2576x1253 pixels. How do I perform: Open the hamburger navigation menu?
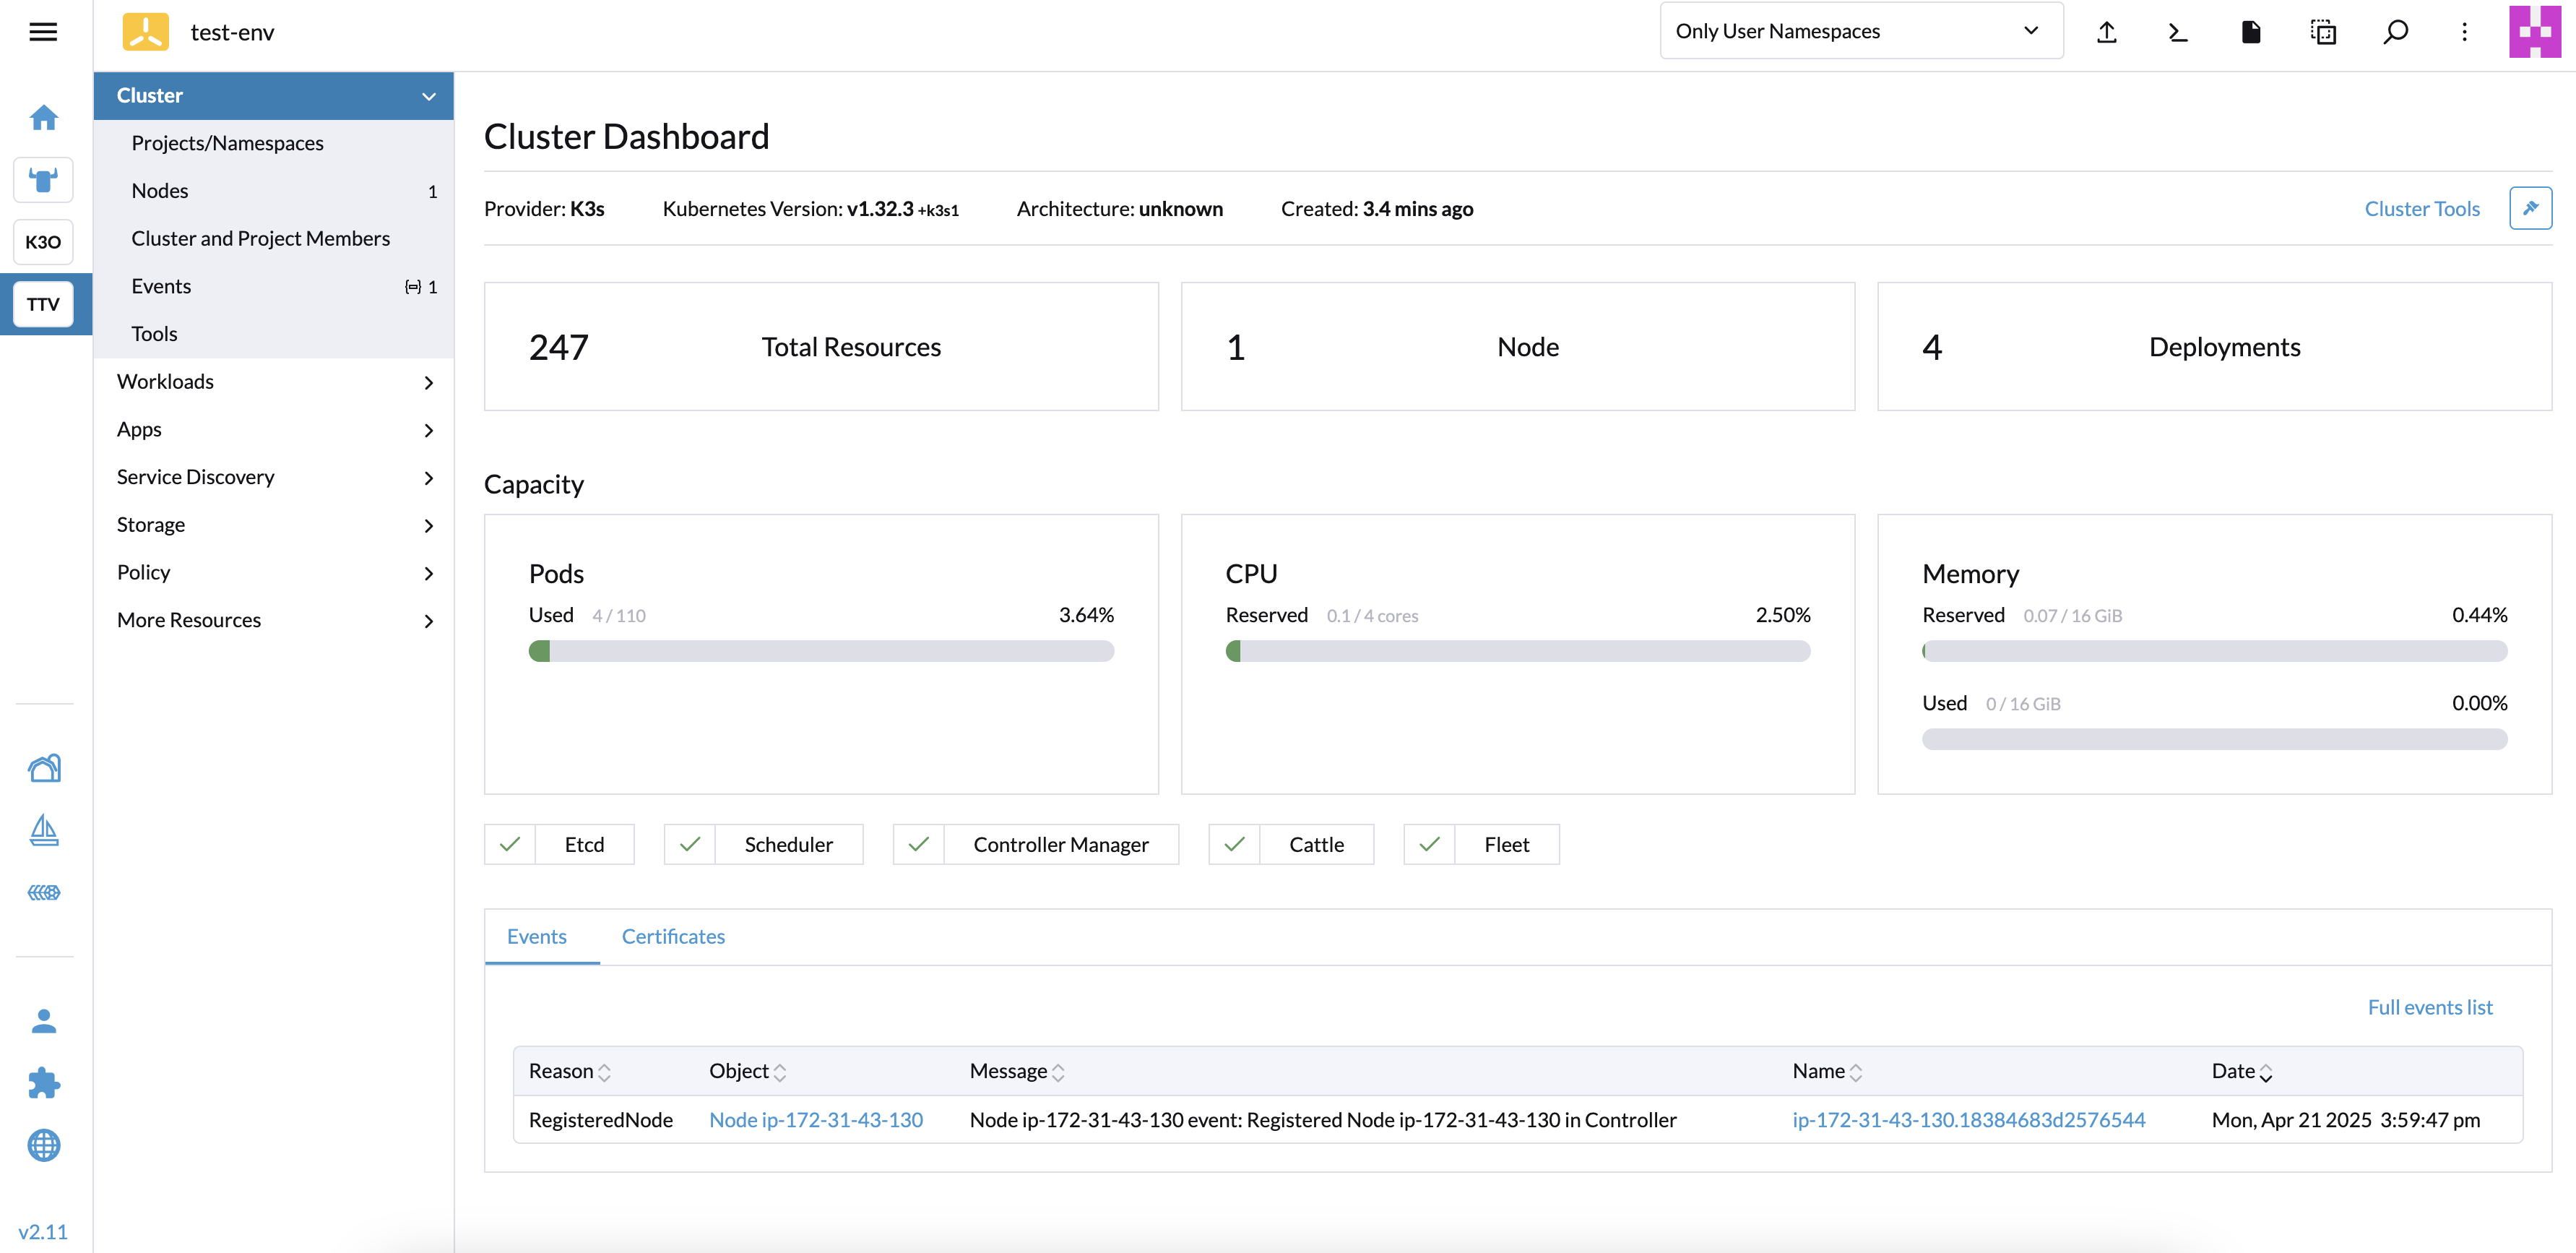pos(43,32)
